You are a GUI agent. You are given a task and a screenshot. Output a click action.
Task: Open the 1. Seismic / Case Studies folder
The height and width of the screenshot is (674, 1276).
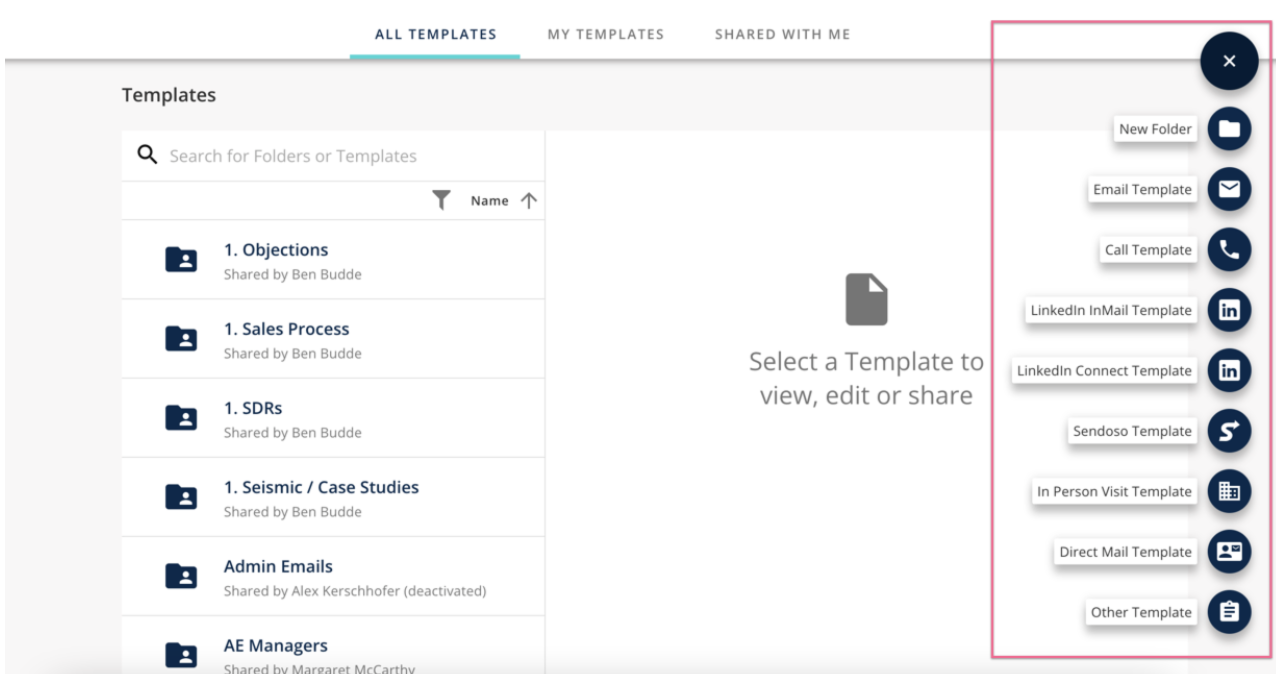321,488
